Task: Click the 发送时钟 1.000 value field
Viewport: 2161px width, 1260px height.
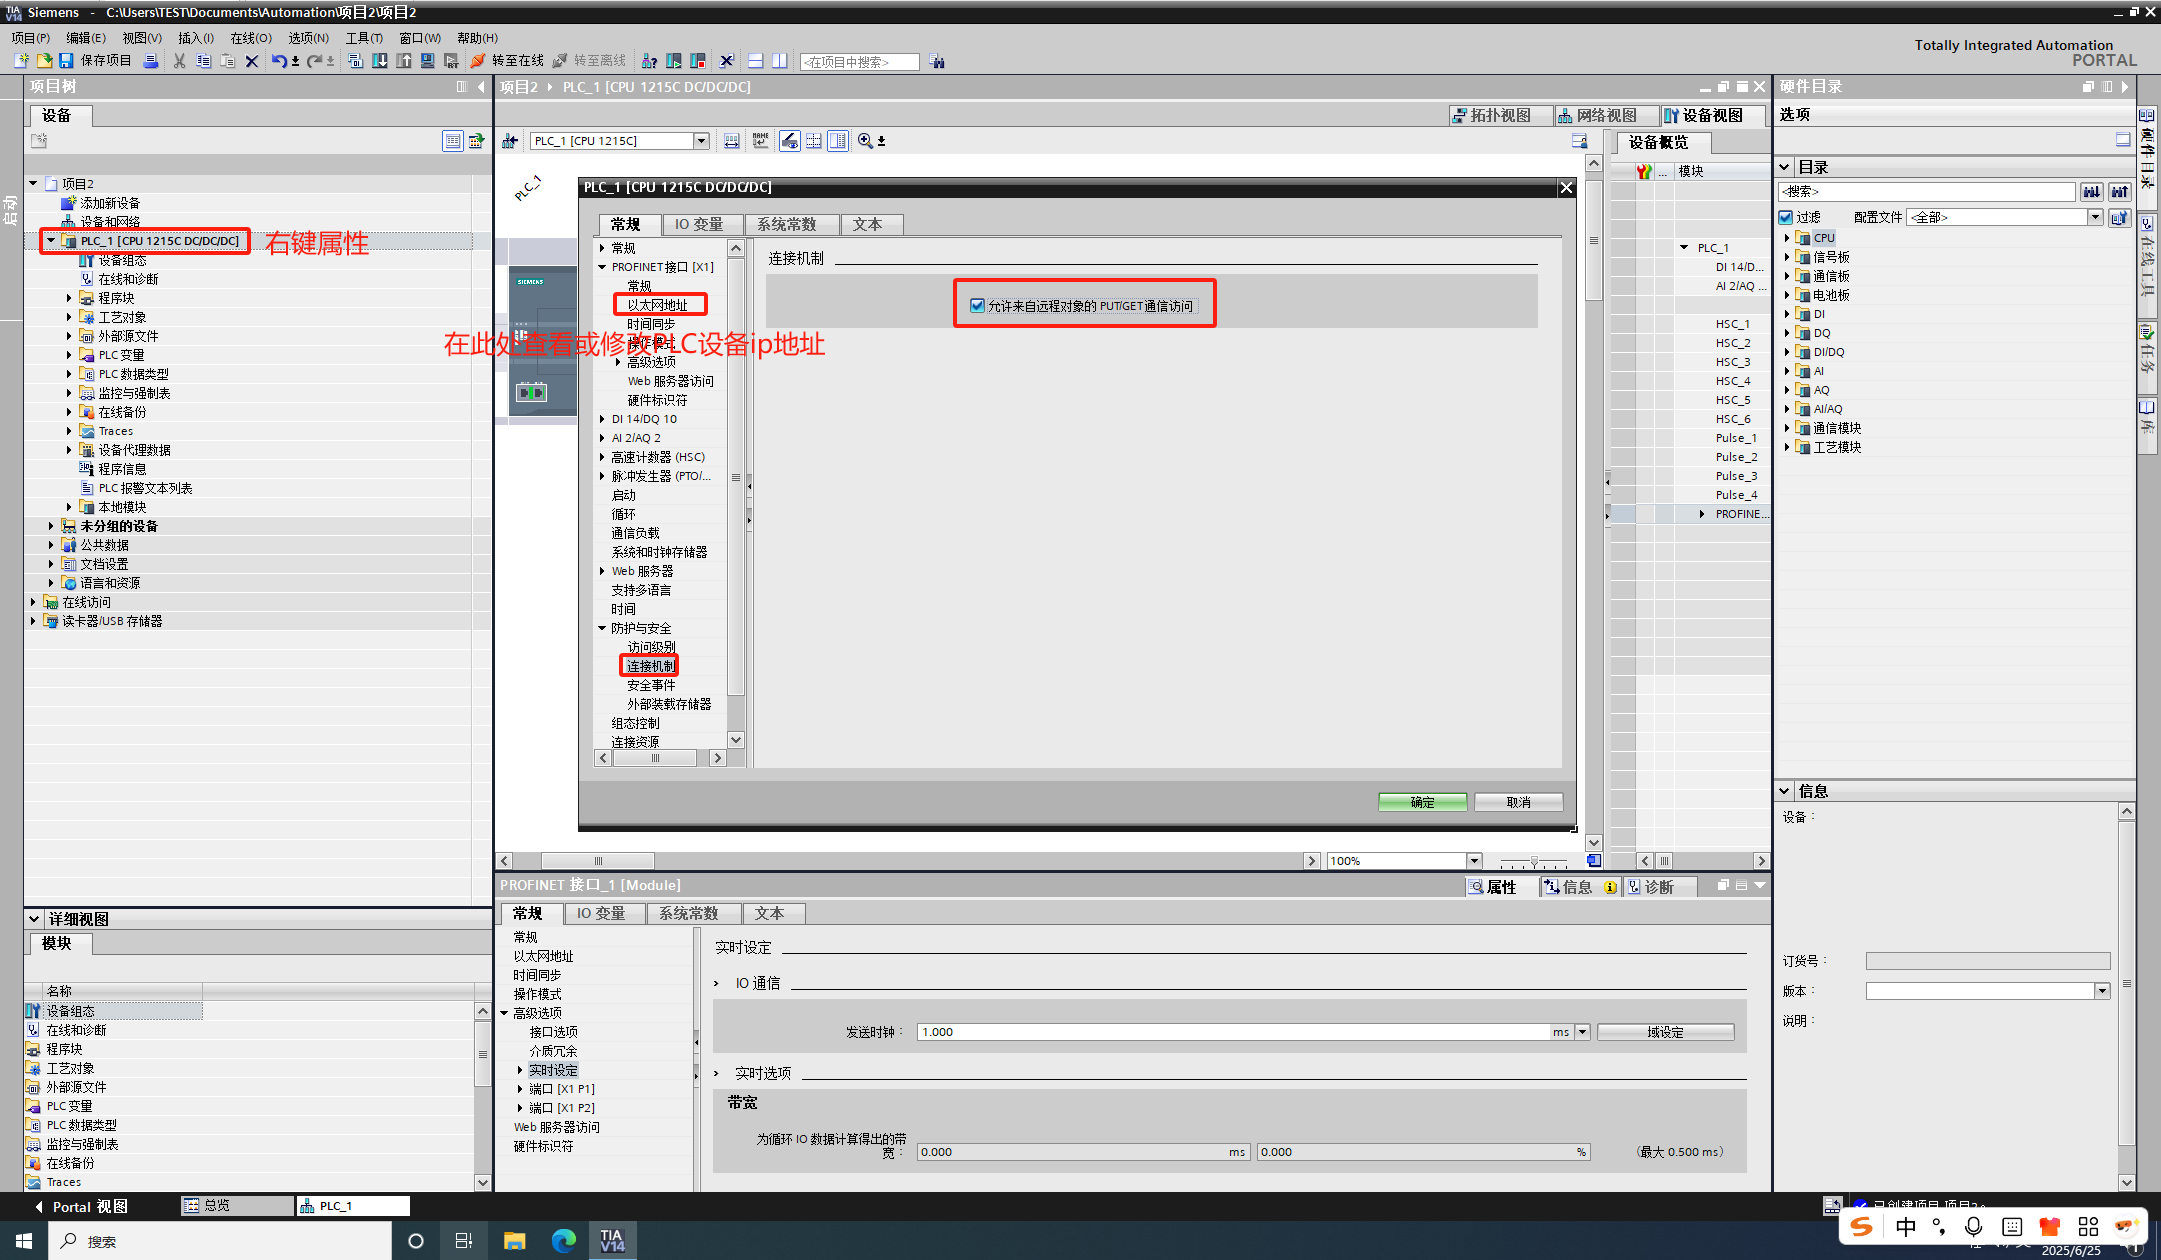Action: pyautogui.click(x=1234, y=1032)
